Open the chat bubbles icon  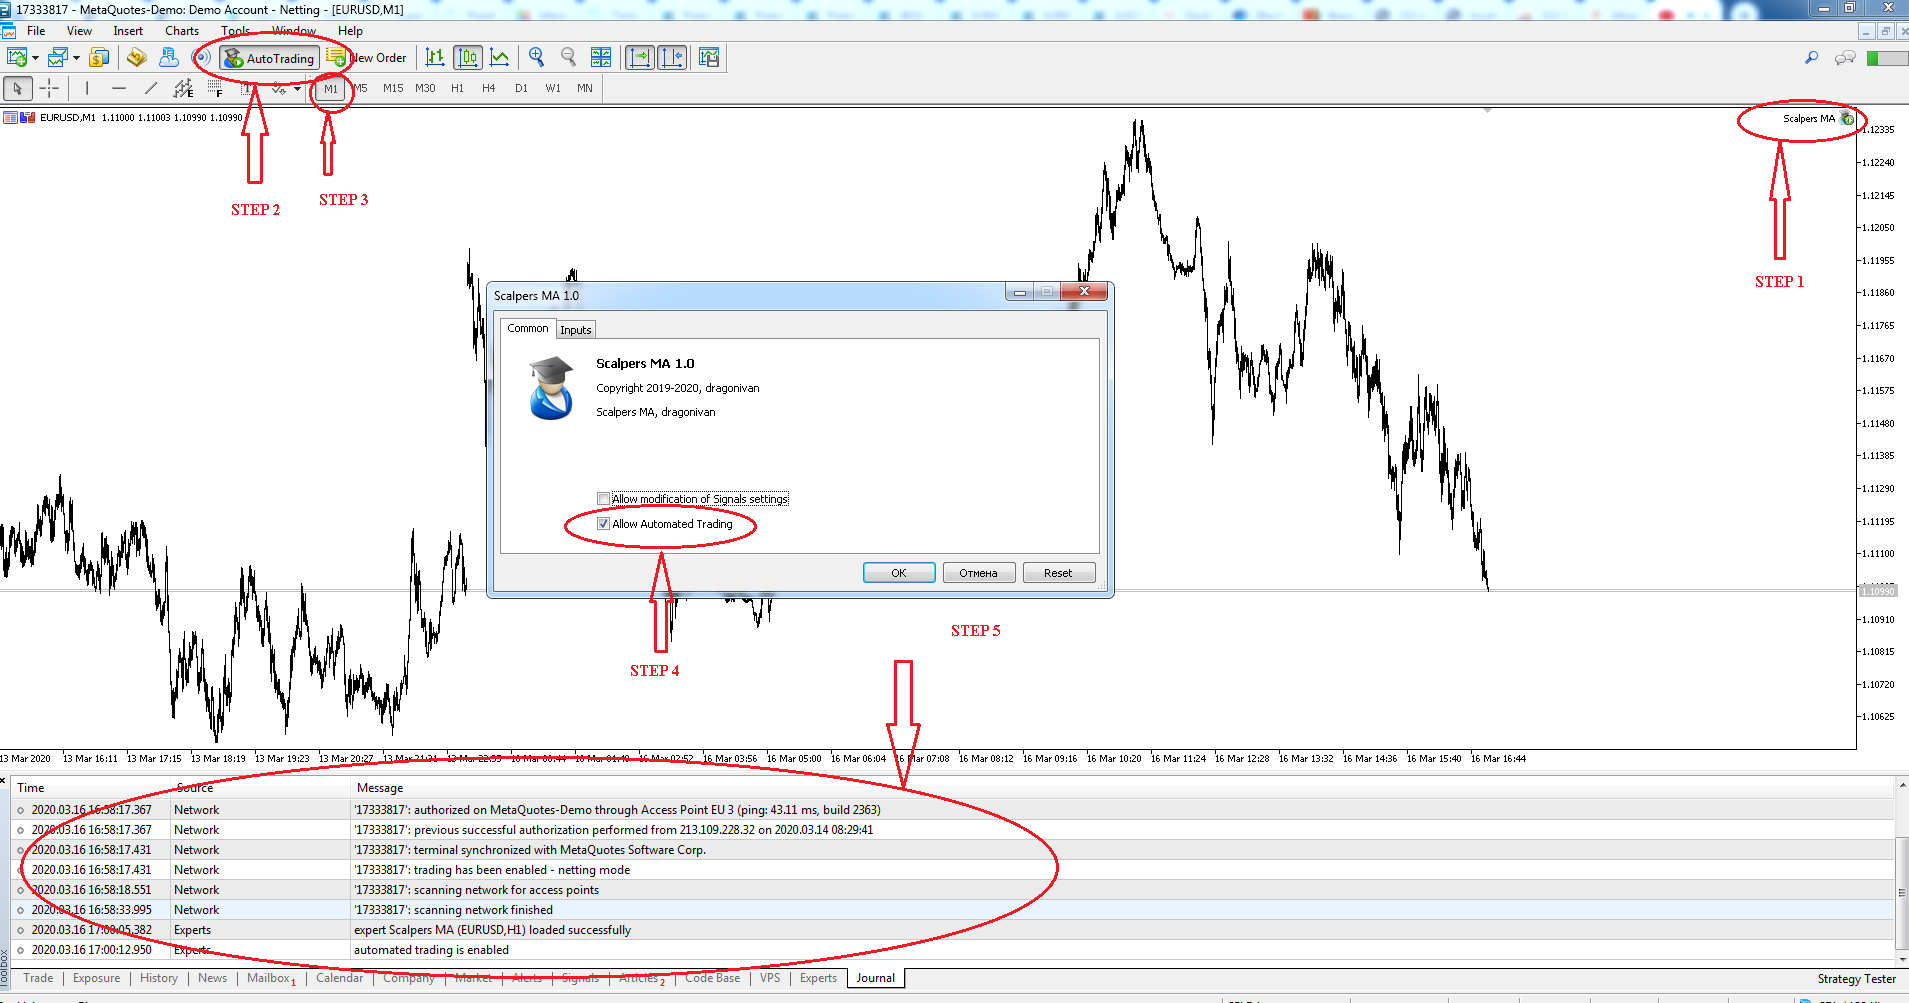pos(1845,58)
